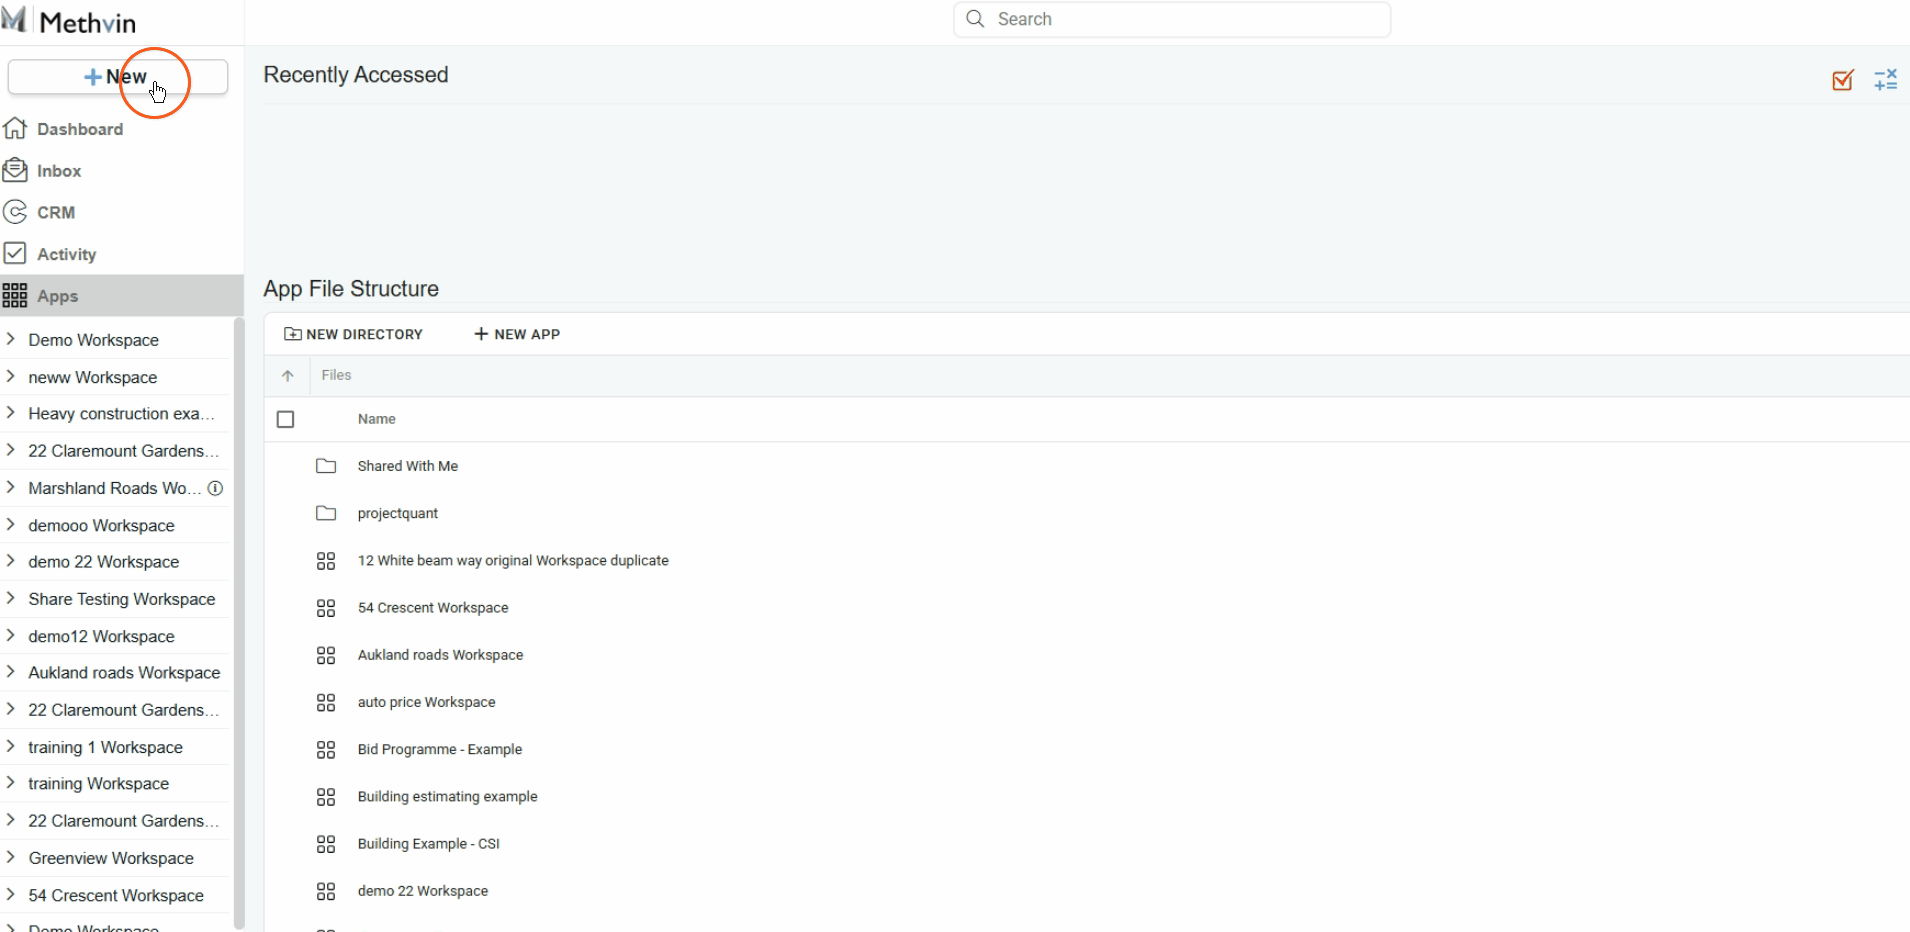Open the CRM icon in sidebar

15,212
